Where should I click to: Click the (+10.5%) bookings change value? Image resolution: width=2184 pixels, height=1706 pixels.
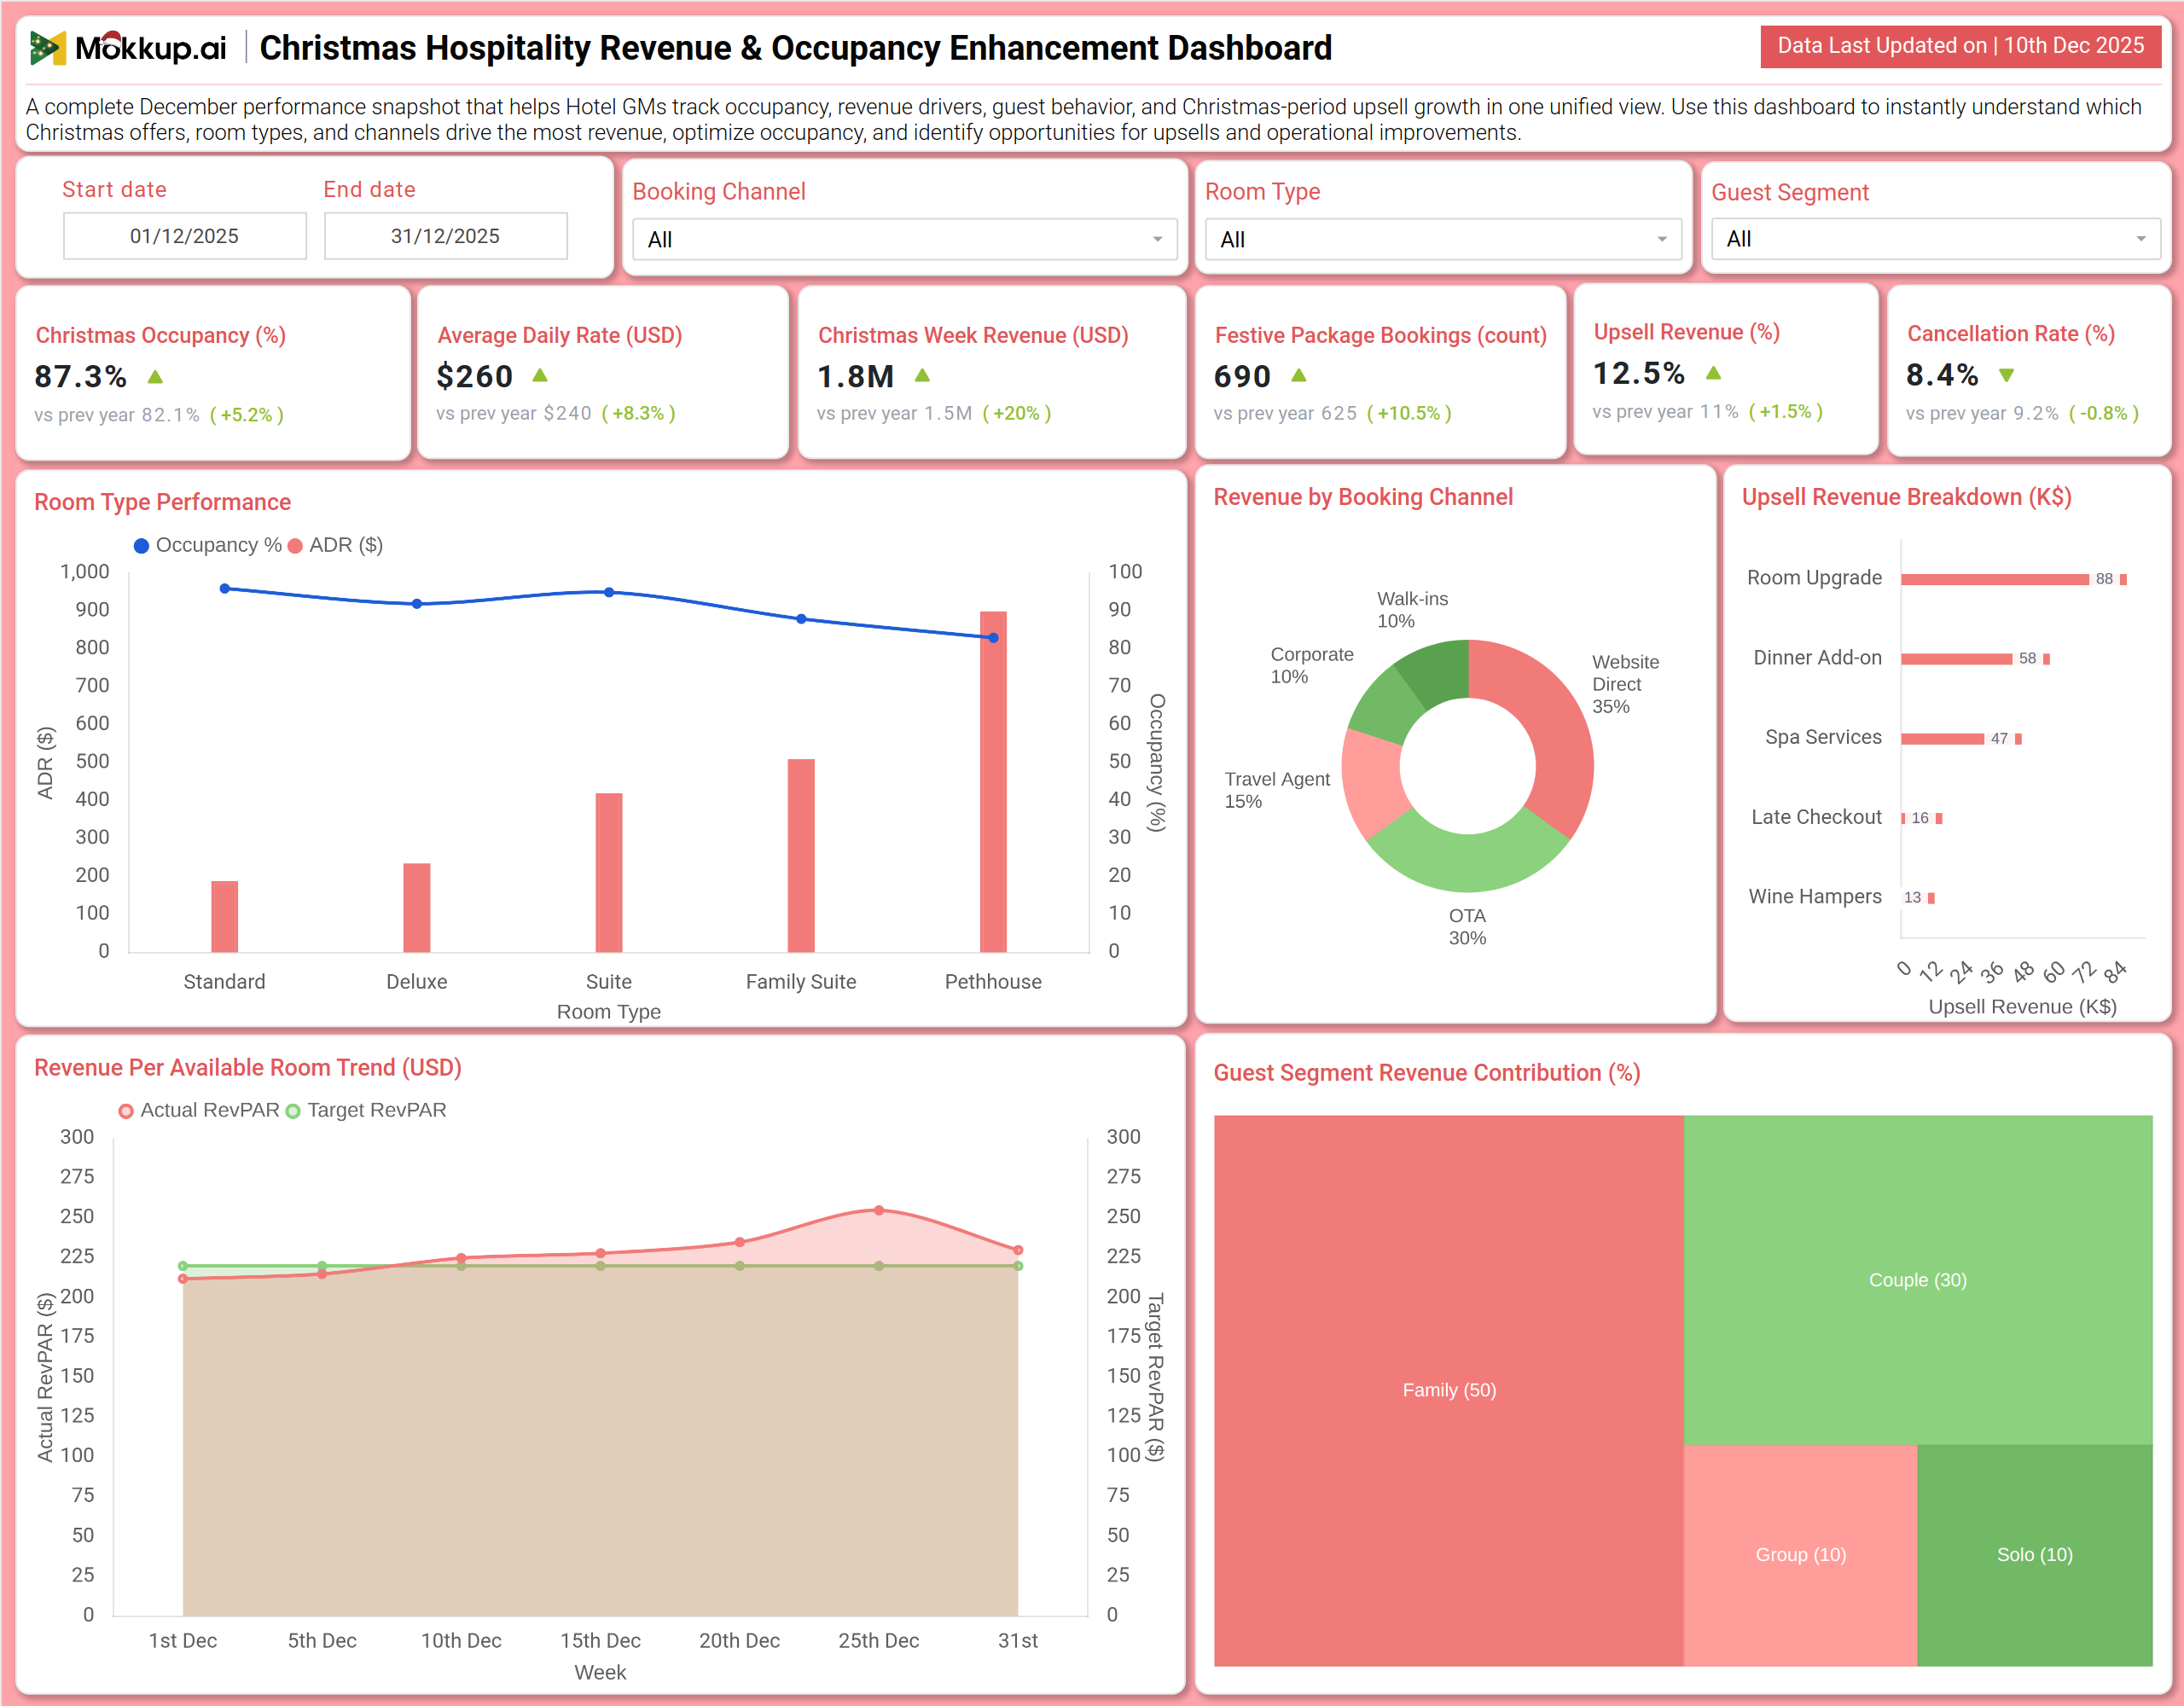(x=1409, y=413)
